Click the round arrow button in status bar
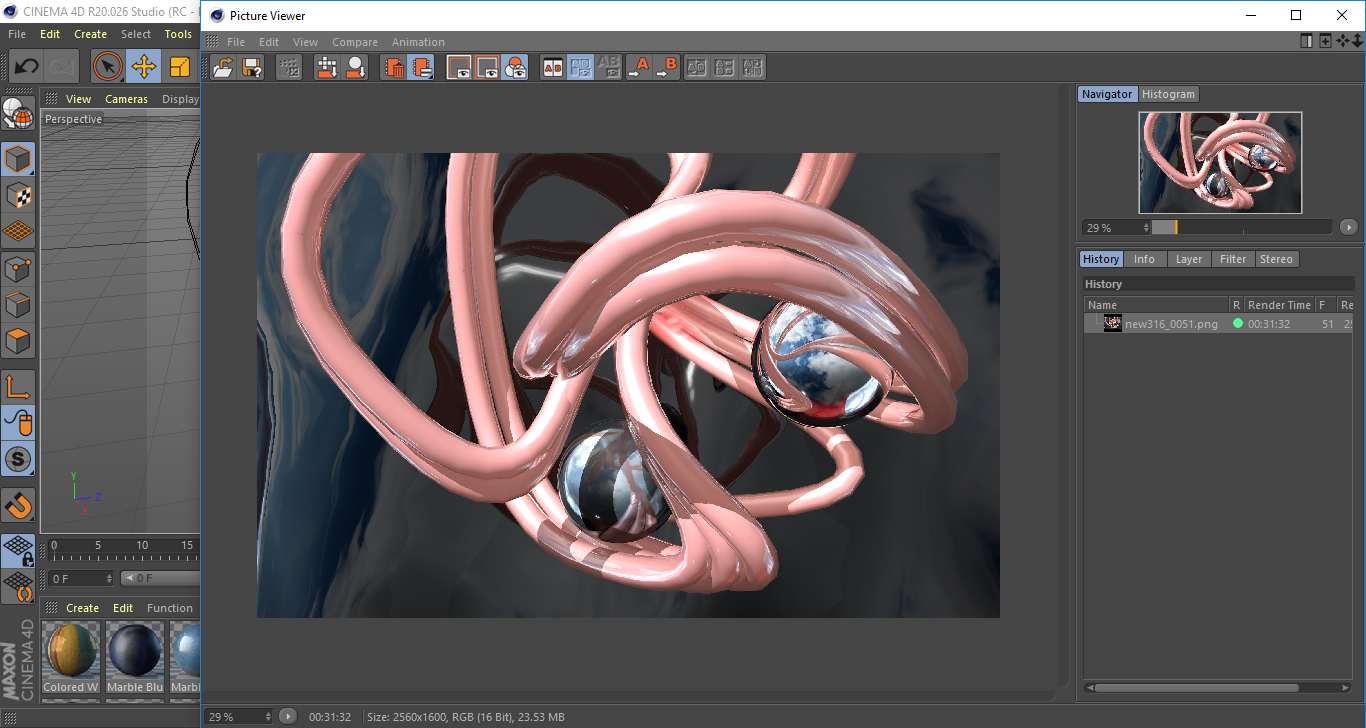The height and width of the screenshot is (728, 1366). 288,716
